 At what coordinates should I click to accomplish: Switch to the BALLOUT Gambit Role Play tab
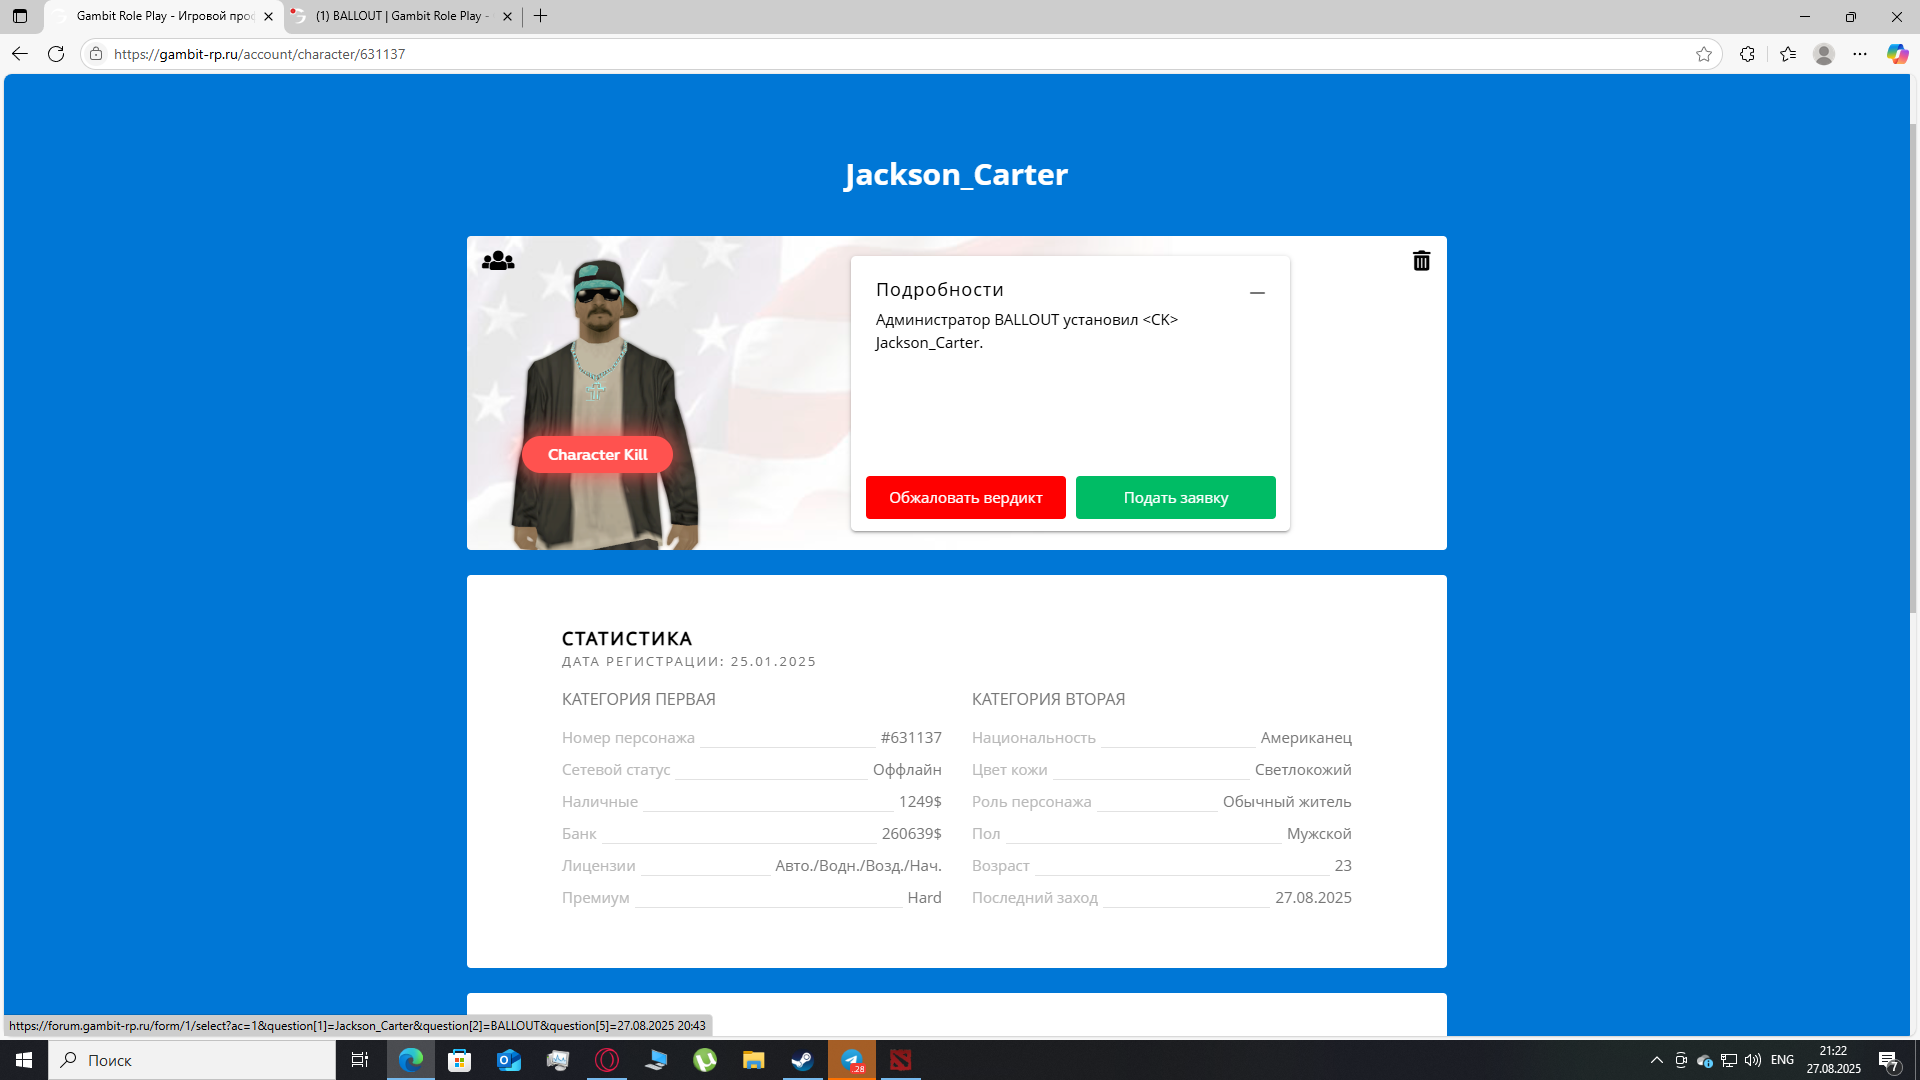(x=400, y=16)
